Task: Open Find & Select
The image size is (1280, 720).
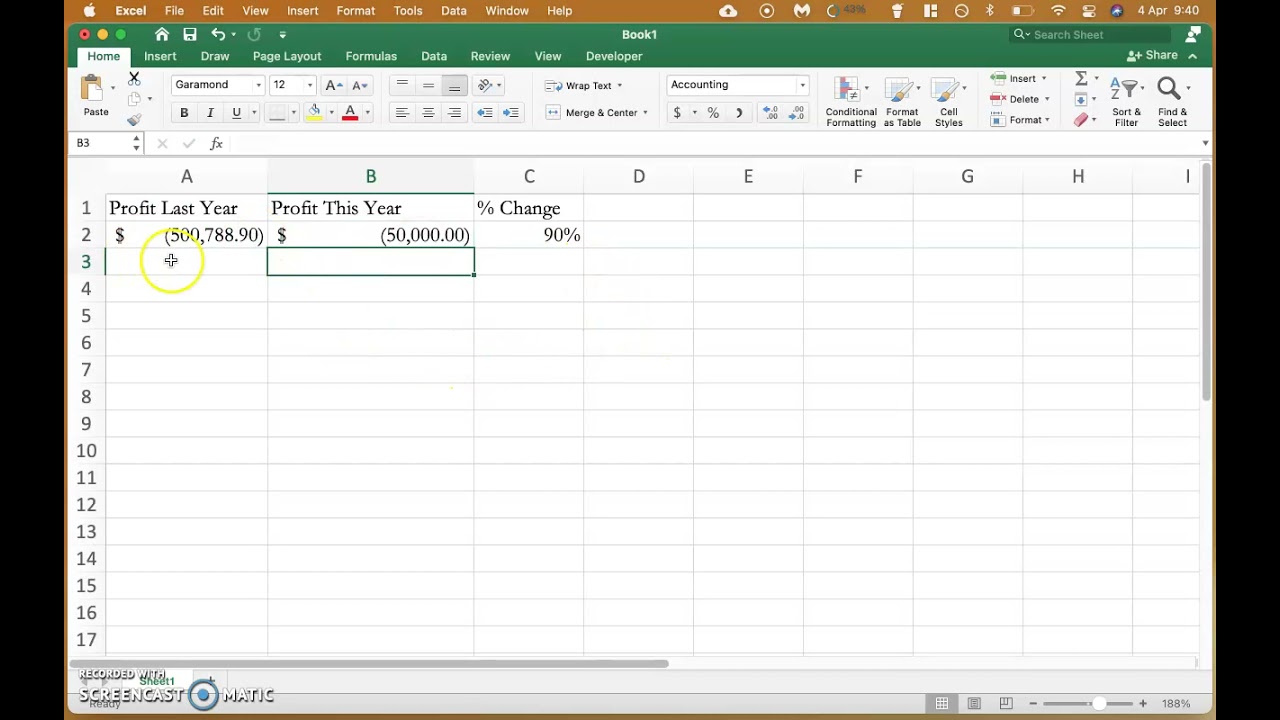Action: click(x=1172, y=102)
